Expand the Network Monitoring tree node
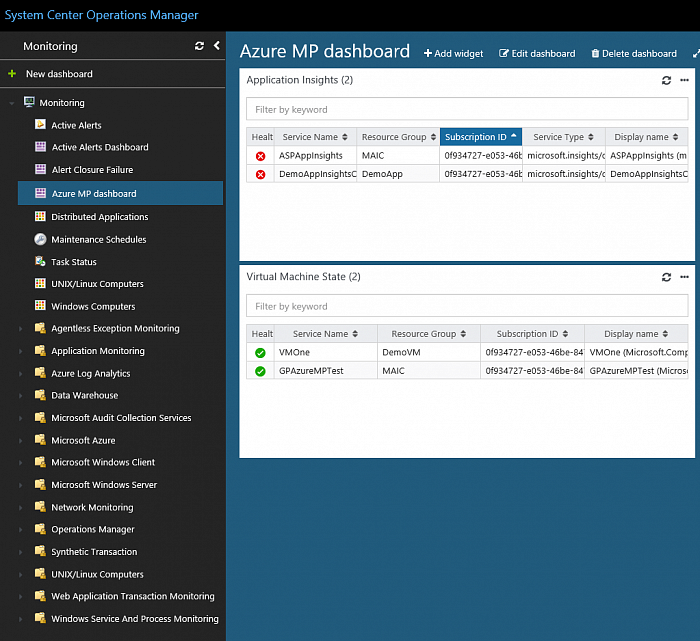 pos(22,507)
